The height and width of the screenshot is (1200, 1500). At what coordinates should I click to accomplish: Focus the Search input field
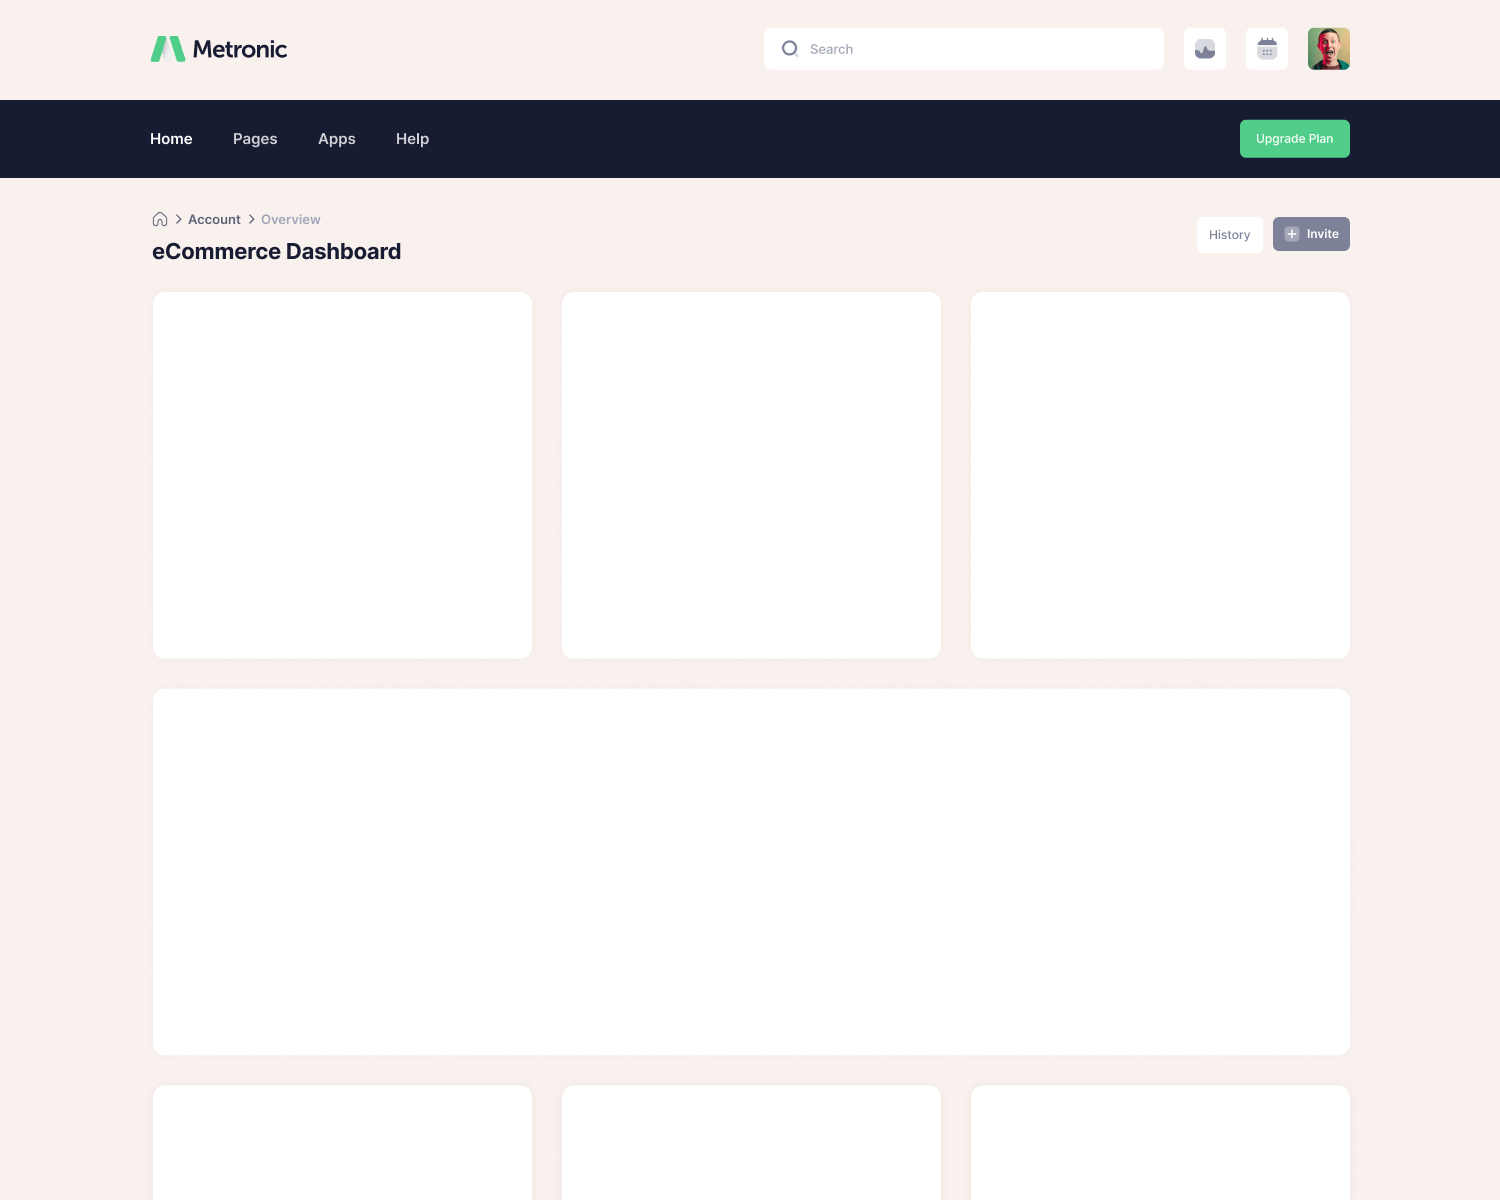980,49
